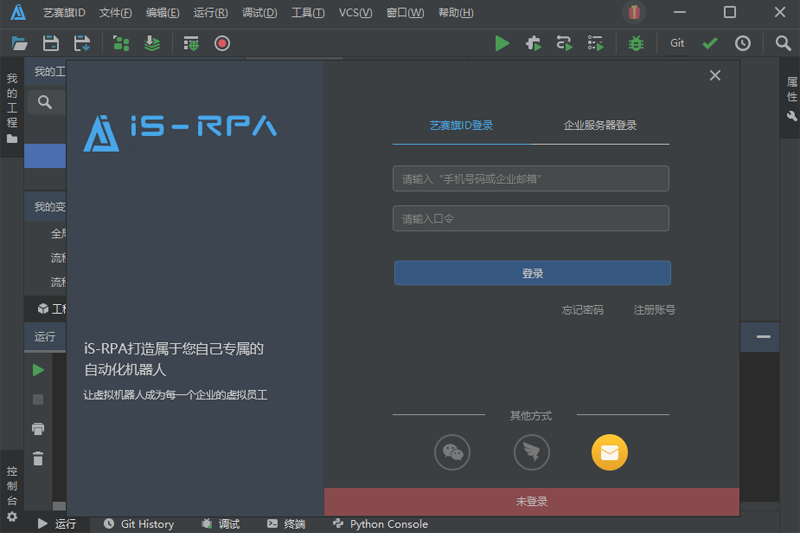The height and width of the screenshot is (533, 800).
Task: Click the loop run toolbar icon
Action: coord(564,43)
